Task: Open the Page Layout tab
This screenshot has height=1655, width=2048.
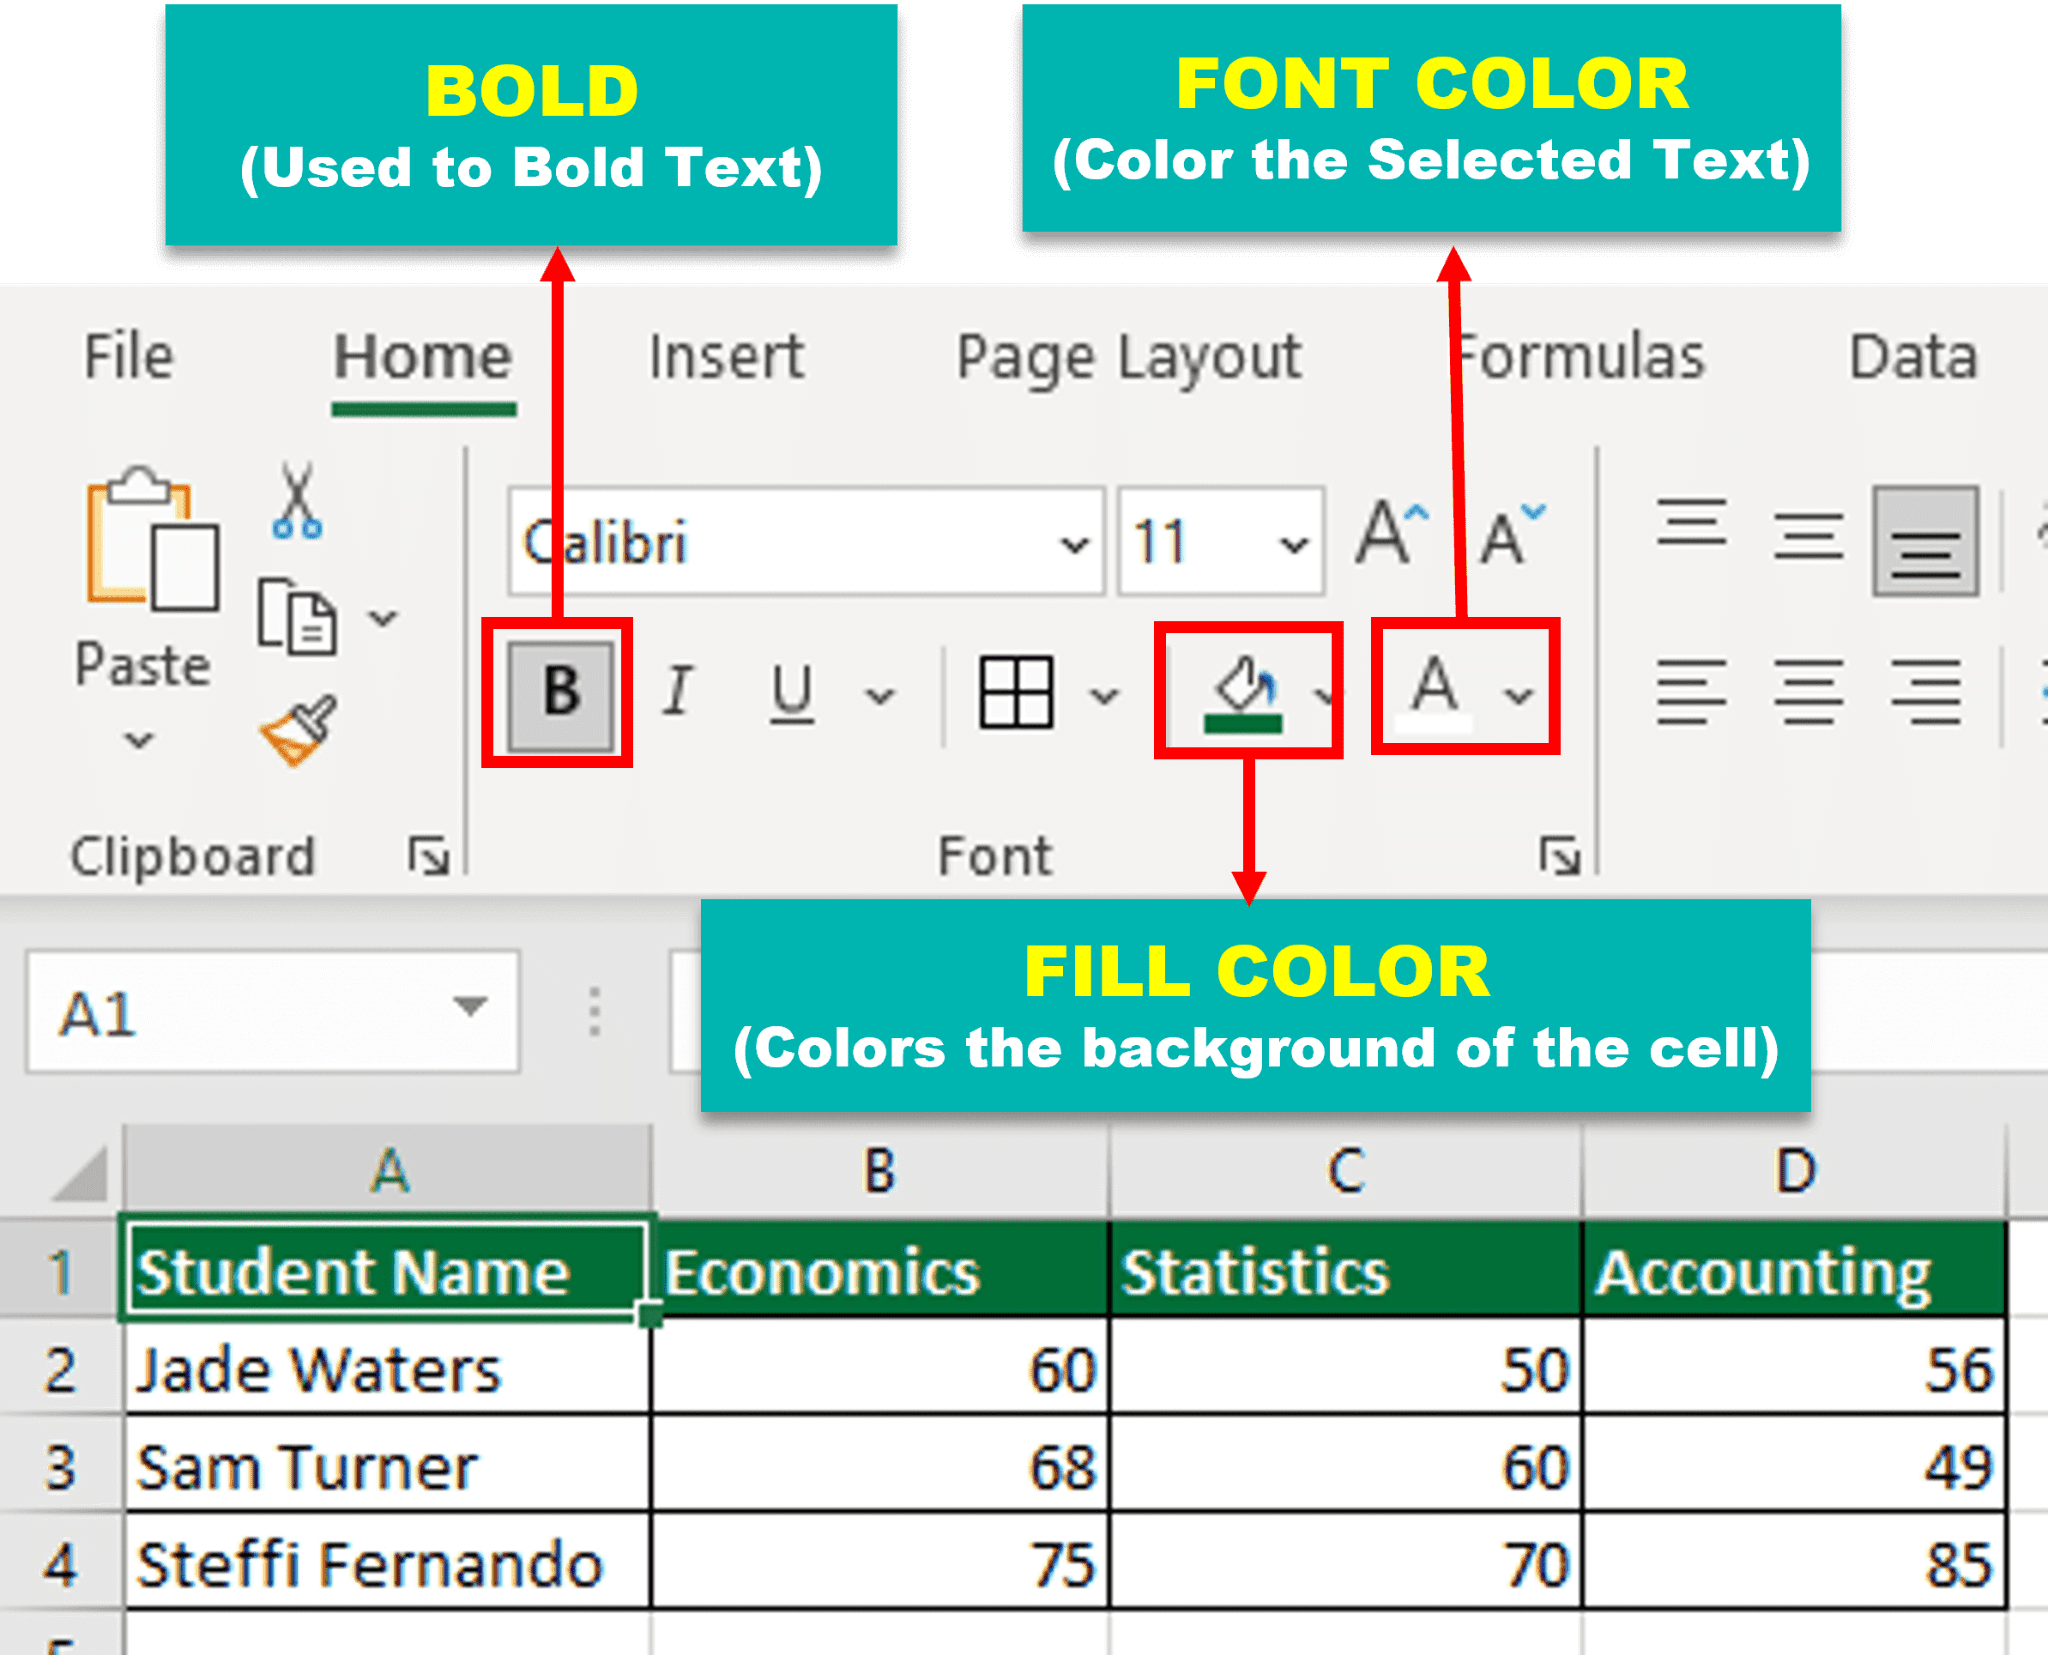Action: tap(1128, 357)
